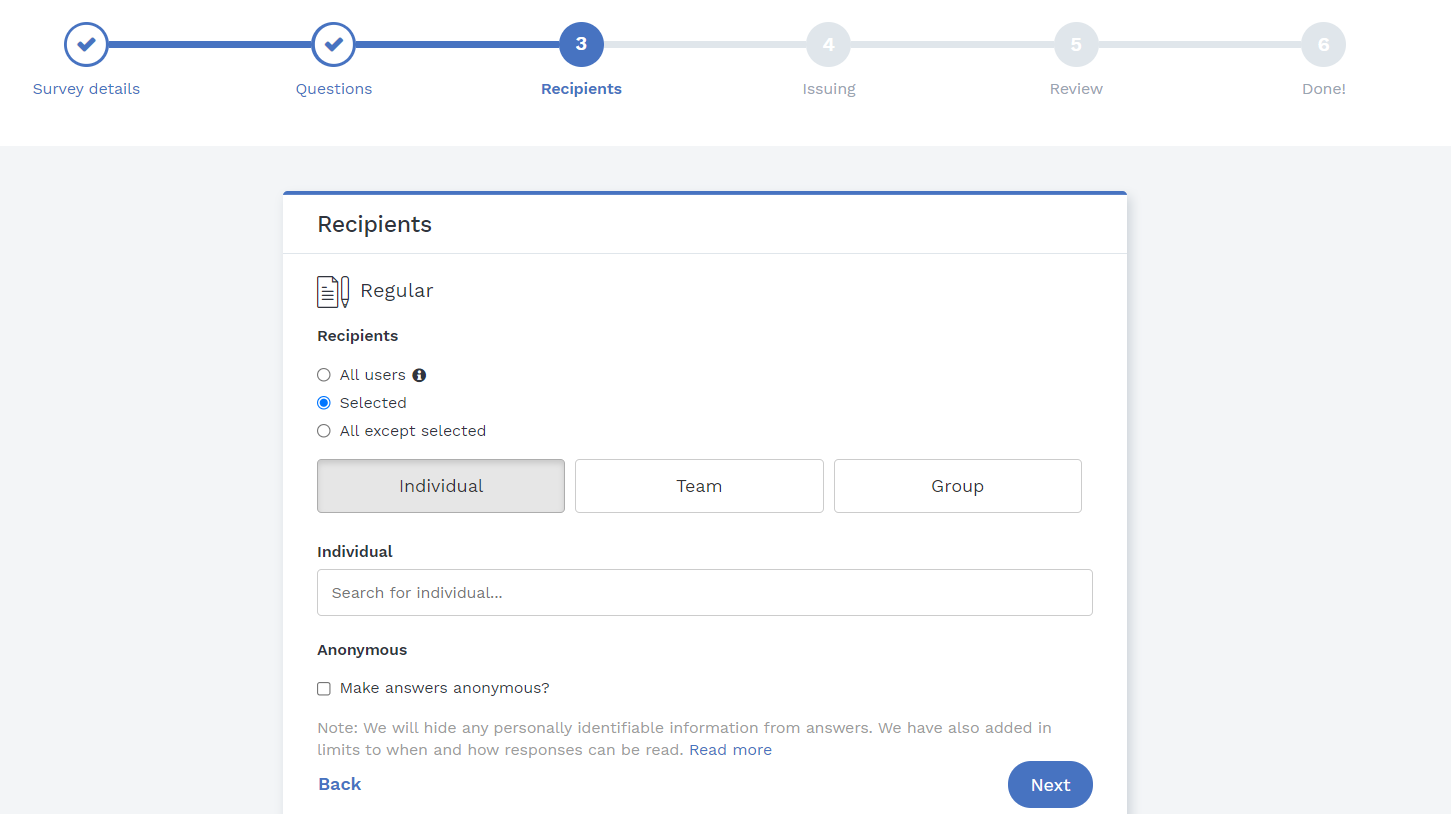Click the step 6 Done circle

tap(1324, 44)
